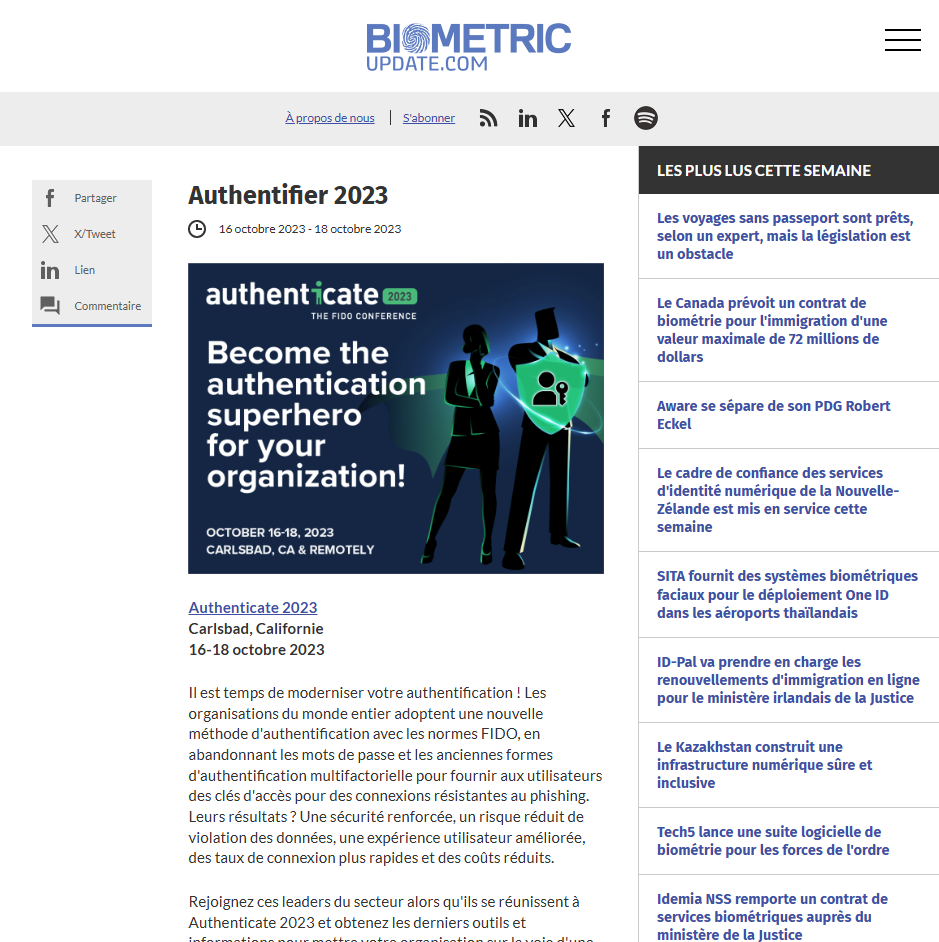Click the Authenticate conference banner image
Image resolution: width=939 pixels, height=942 pixels.
coord(395,418)
